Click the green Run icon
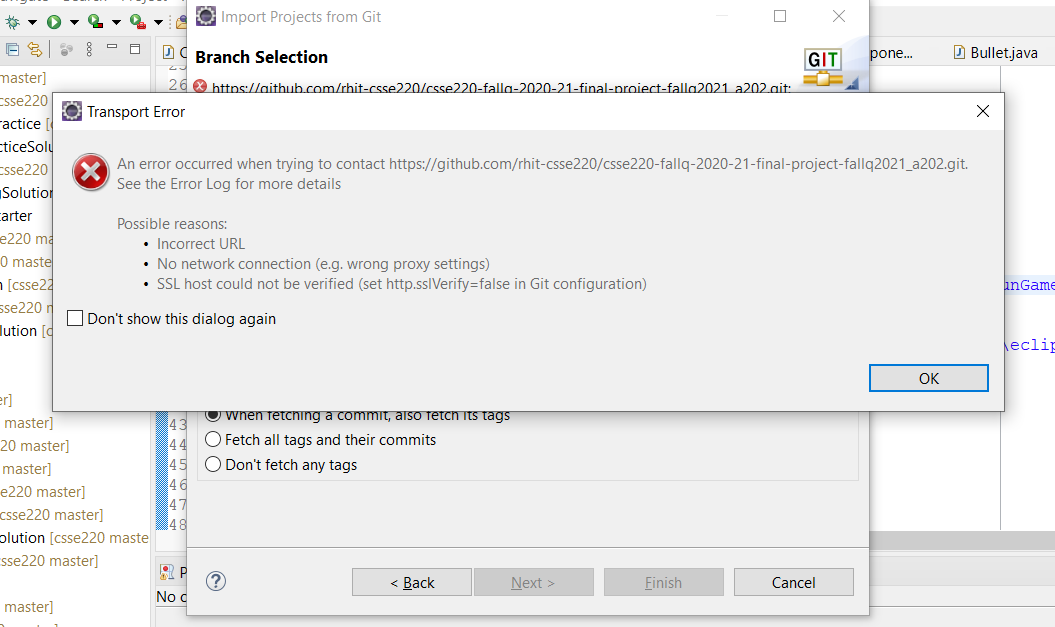This screenshot has width=1055, height=627. click(x=53, y=22)
